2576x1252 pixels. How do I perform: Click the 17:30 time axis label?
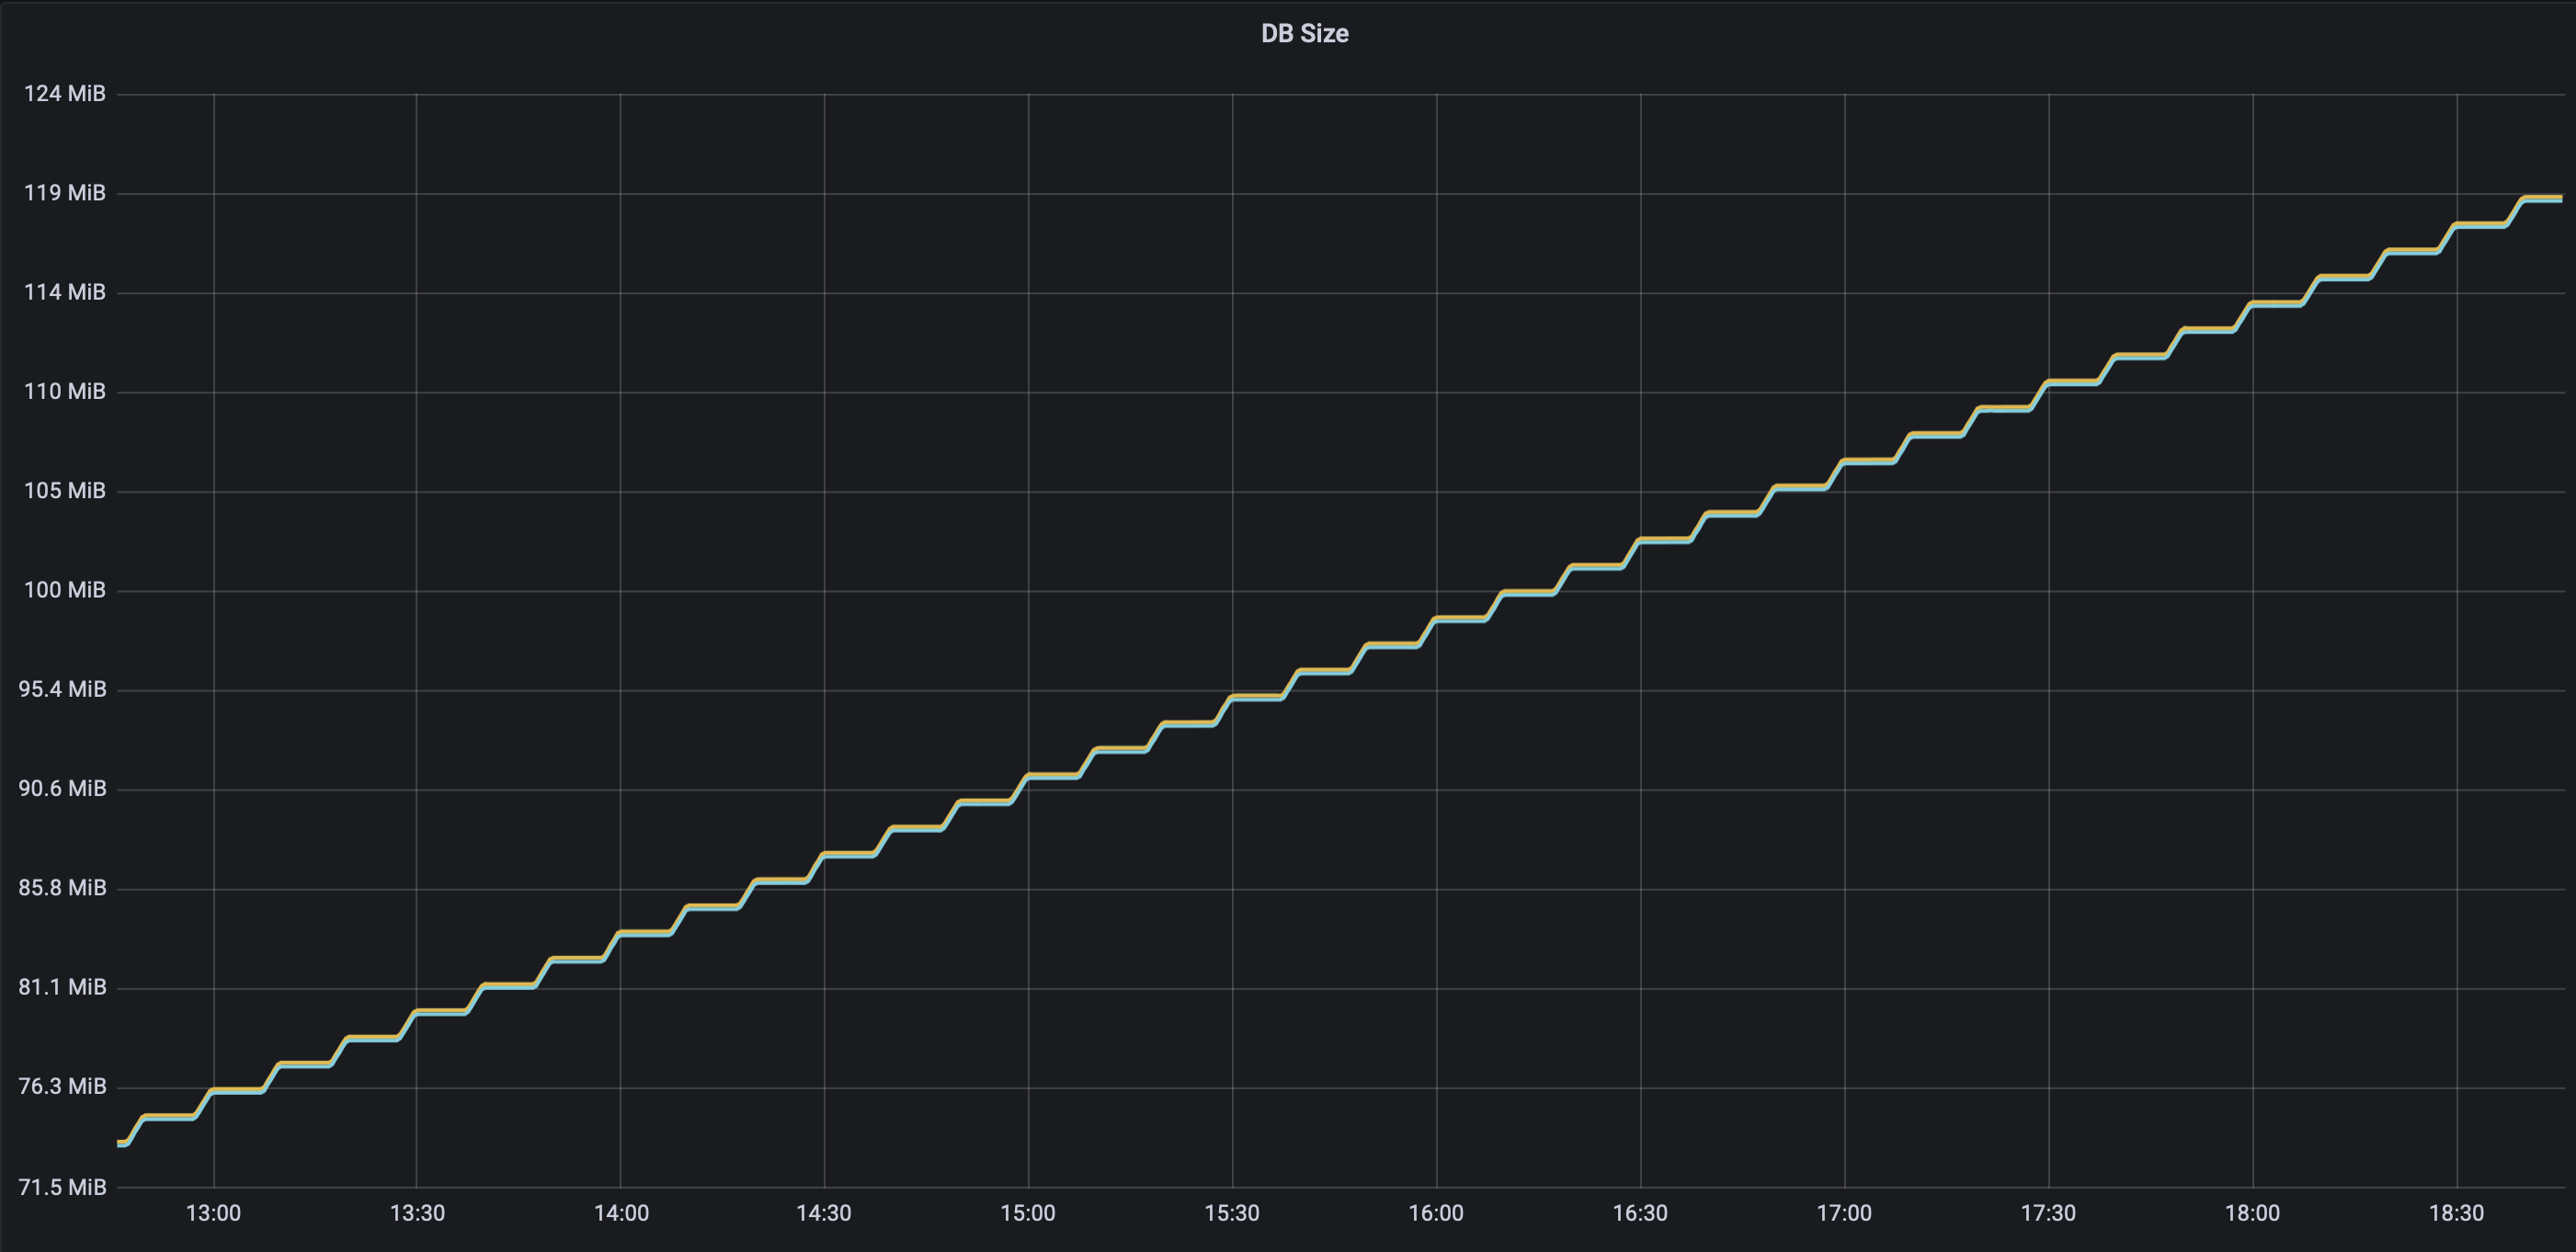2048,1213
